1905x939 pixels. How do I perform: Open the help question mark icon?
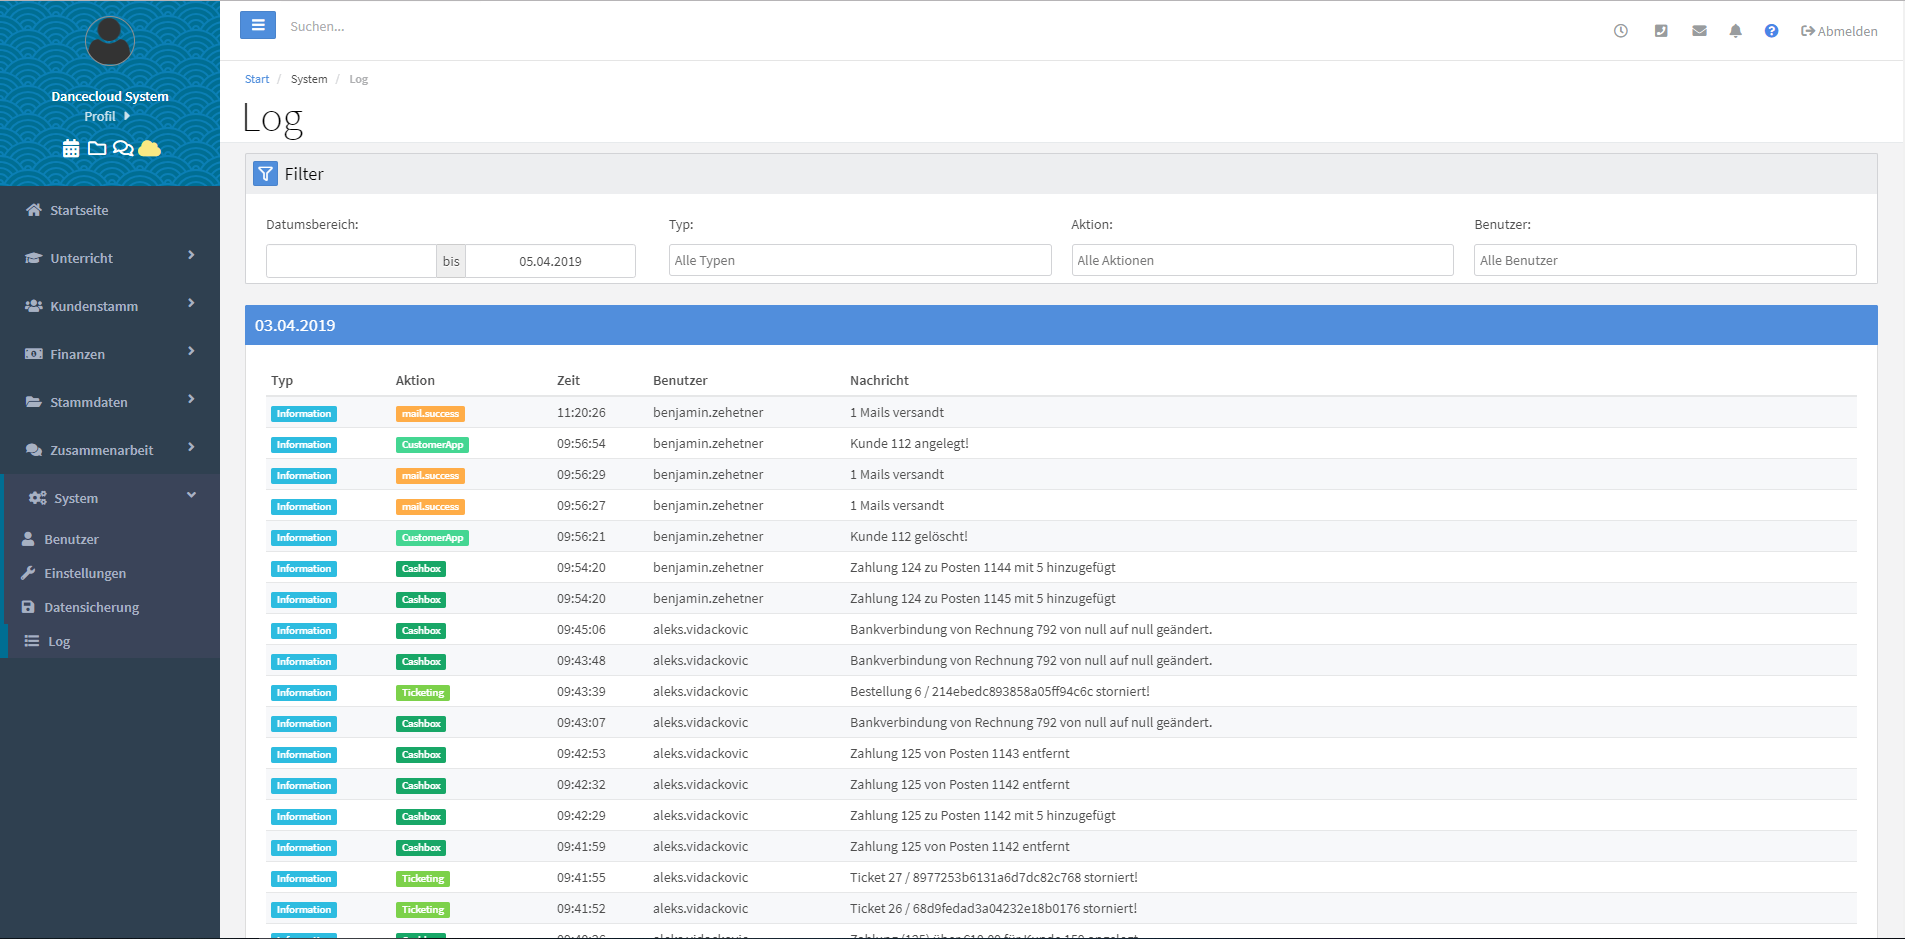[1771, 31]
